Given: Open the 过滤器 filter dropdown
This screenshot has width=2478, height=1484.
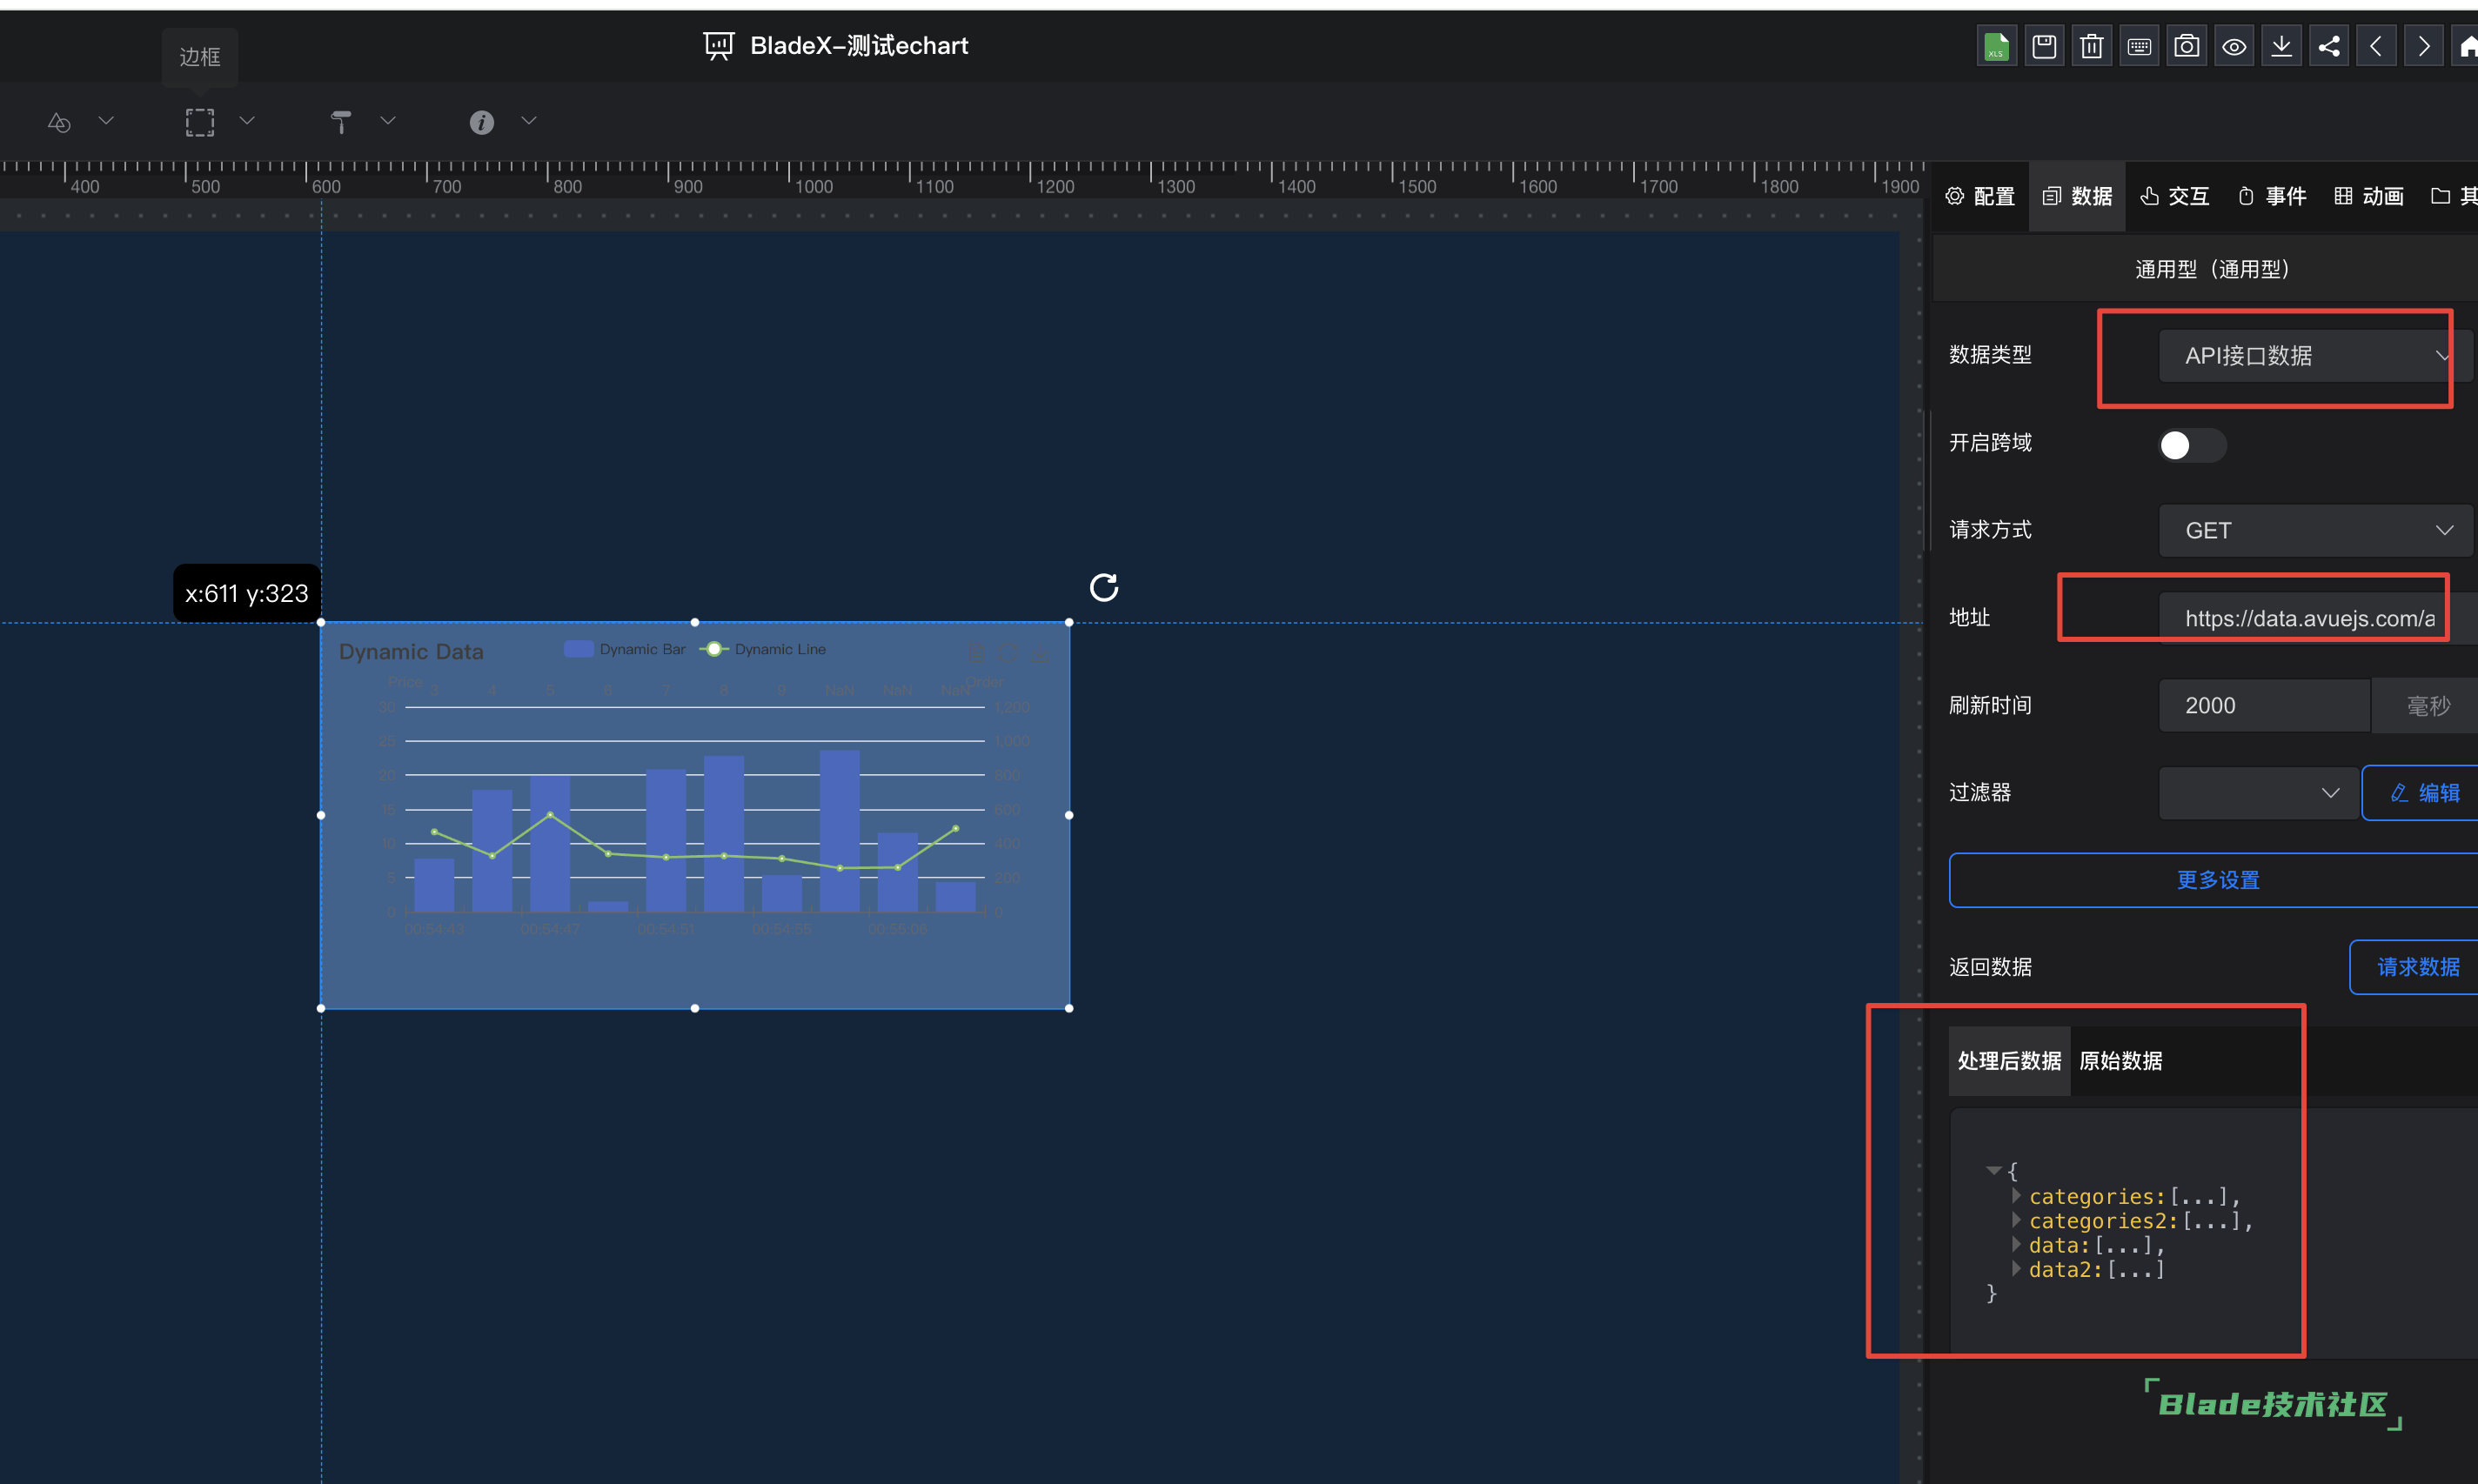Looking at the screenshot, I should click(x=2257, y=793).
